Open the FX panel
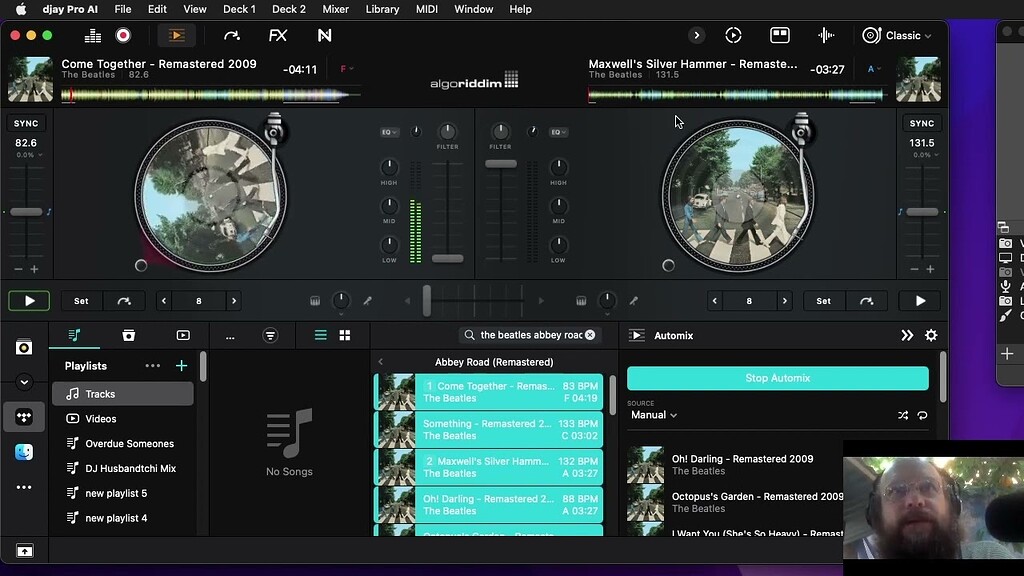The image size is (1024, 576). pos(277,34)
